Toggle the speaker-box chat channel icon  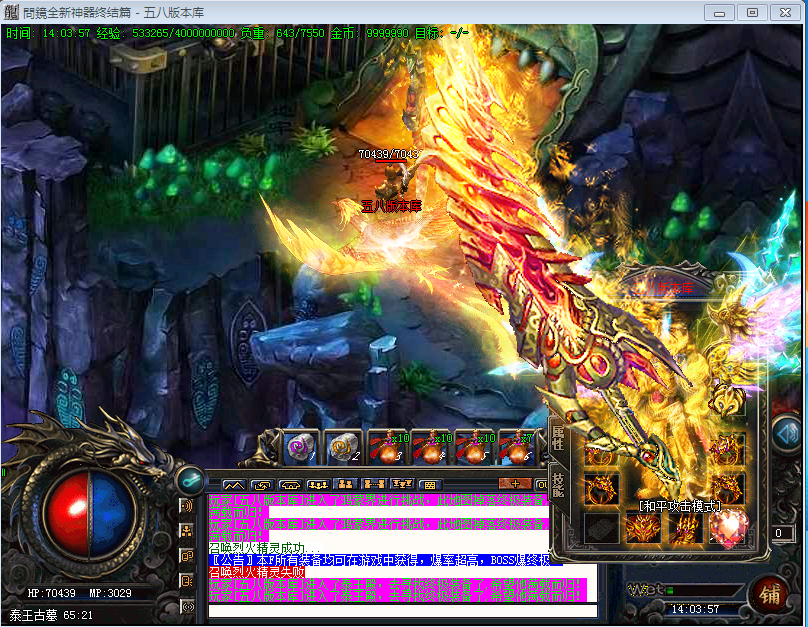(187, 581)
